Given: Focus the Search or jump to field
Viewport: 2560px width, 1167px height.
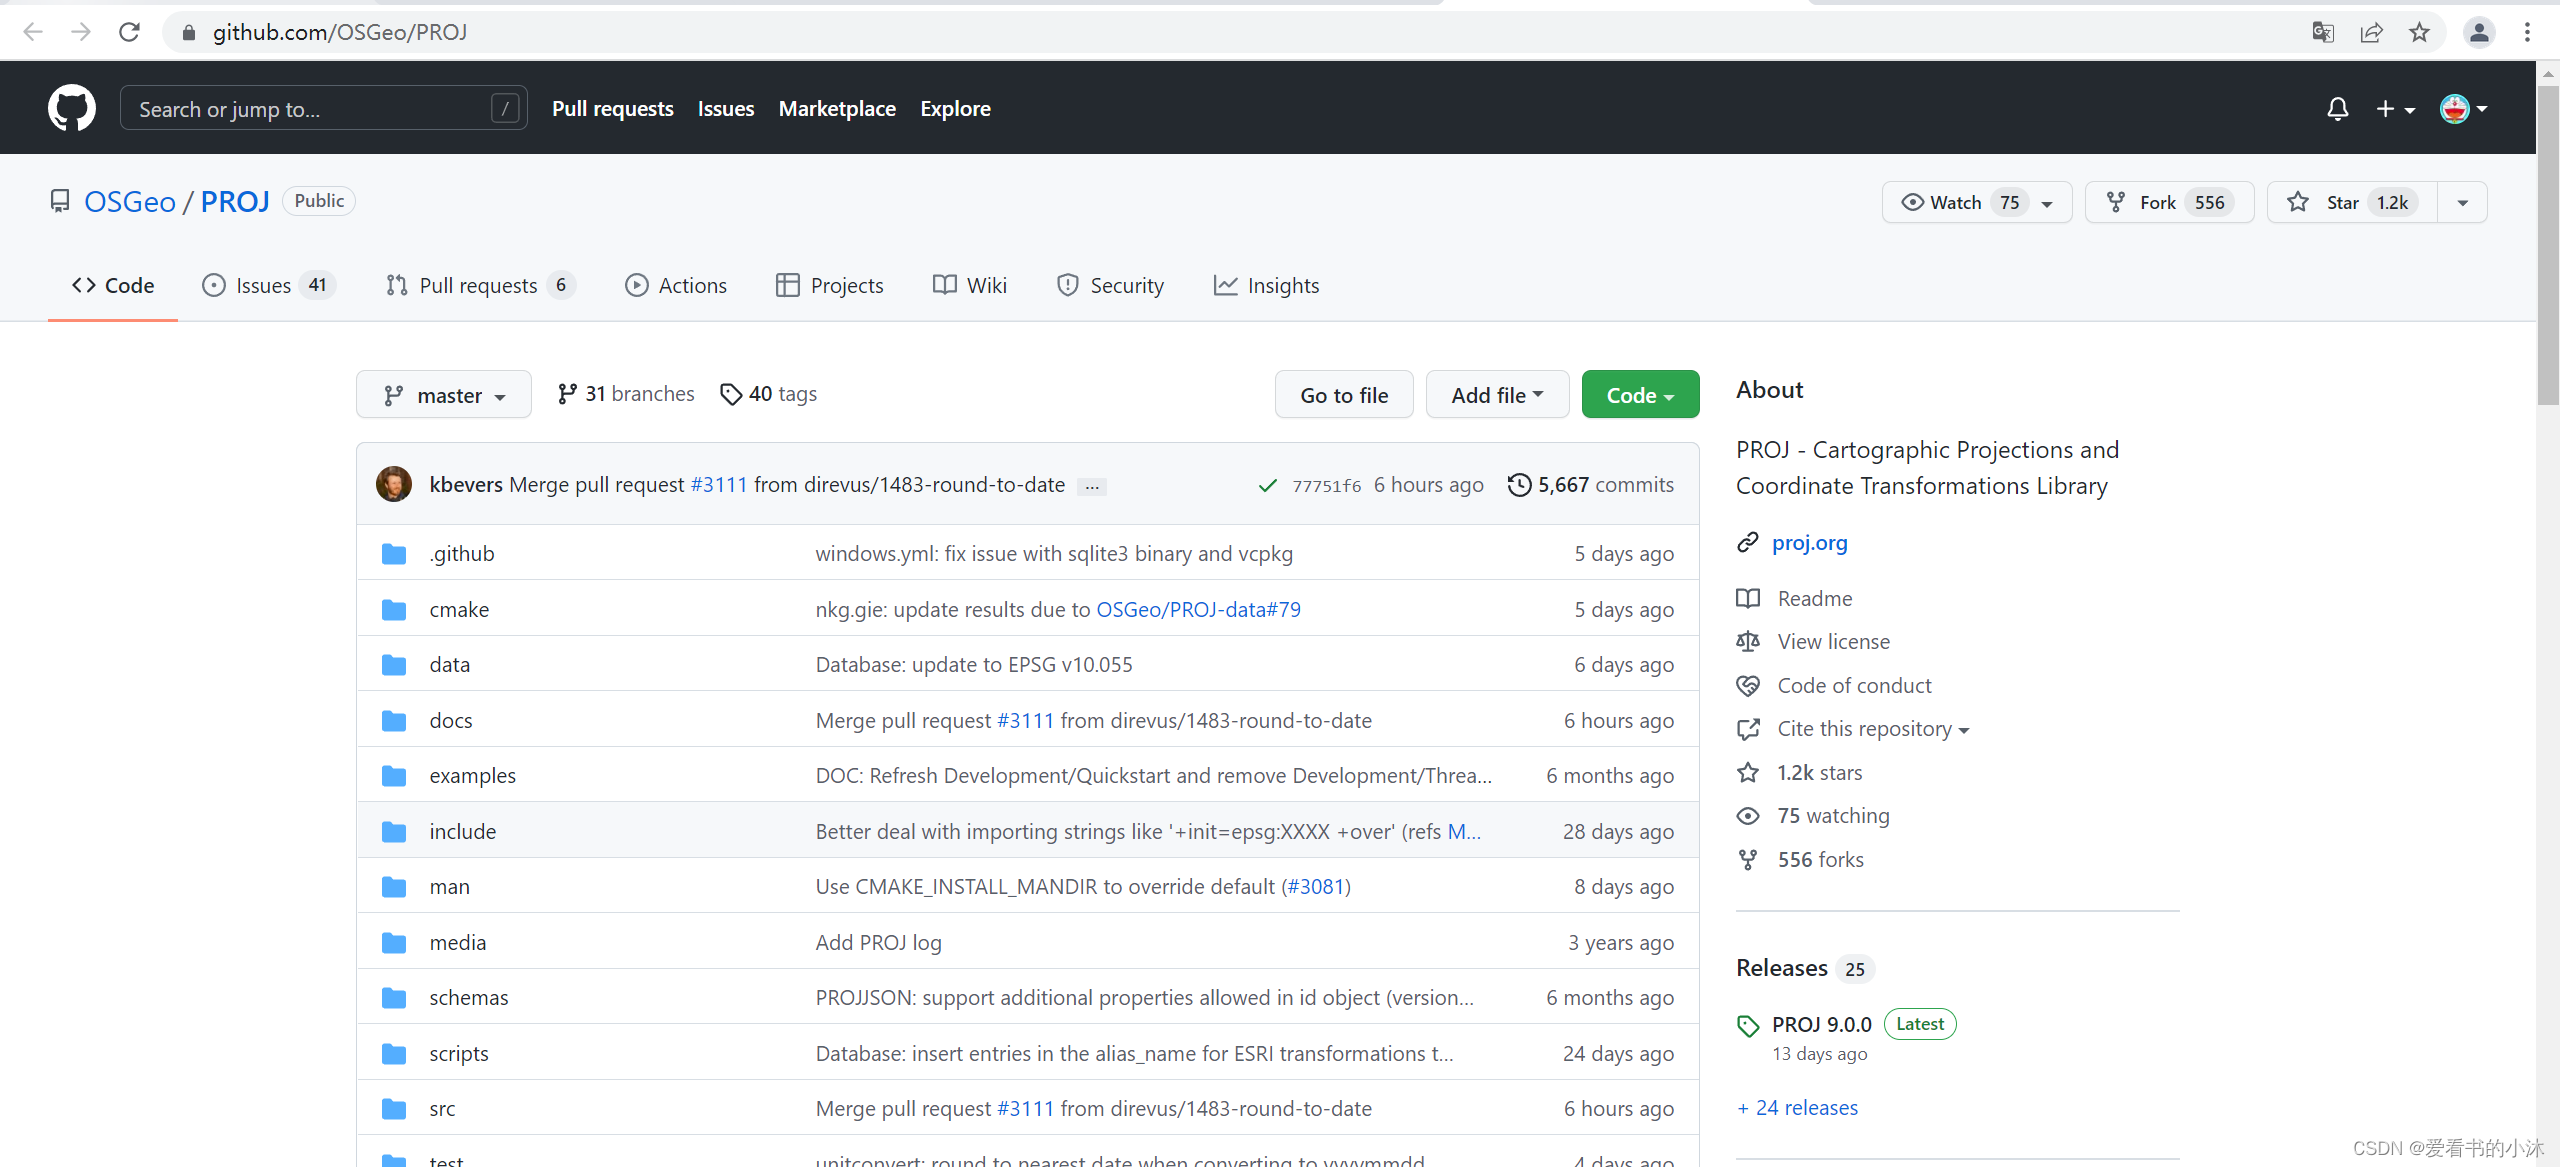Looking at the screenshot, I should pyautogui.click(x=324, y=108).
